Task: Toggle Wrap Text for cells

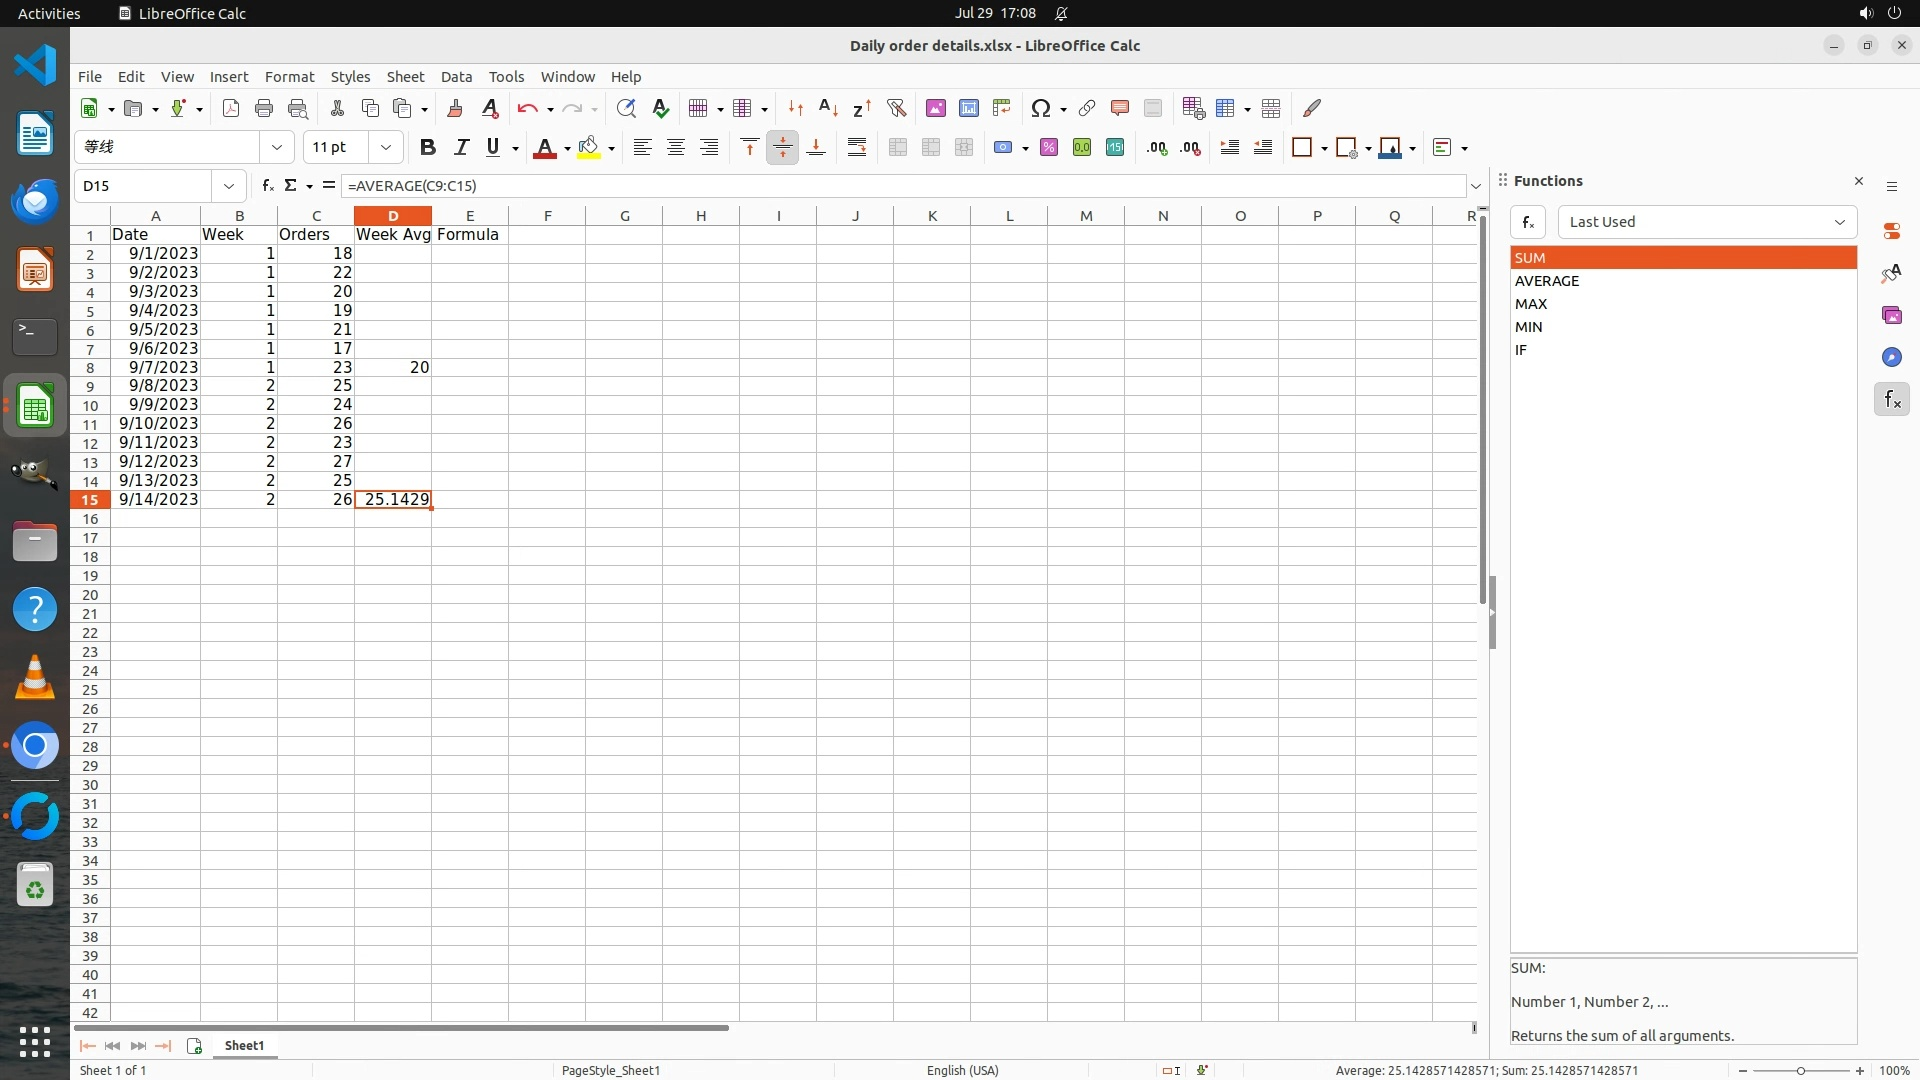Action: [x=856, y=147]
